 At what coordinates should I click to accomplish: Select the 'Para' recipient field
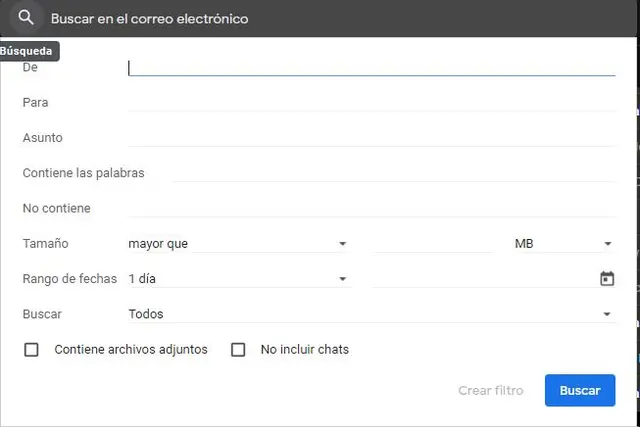click(370, 102)
